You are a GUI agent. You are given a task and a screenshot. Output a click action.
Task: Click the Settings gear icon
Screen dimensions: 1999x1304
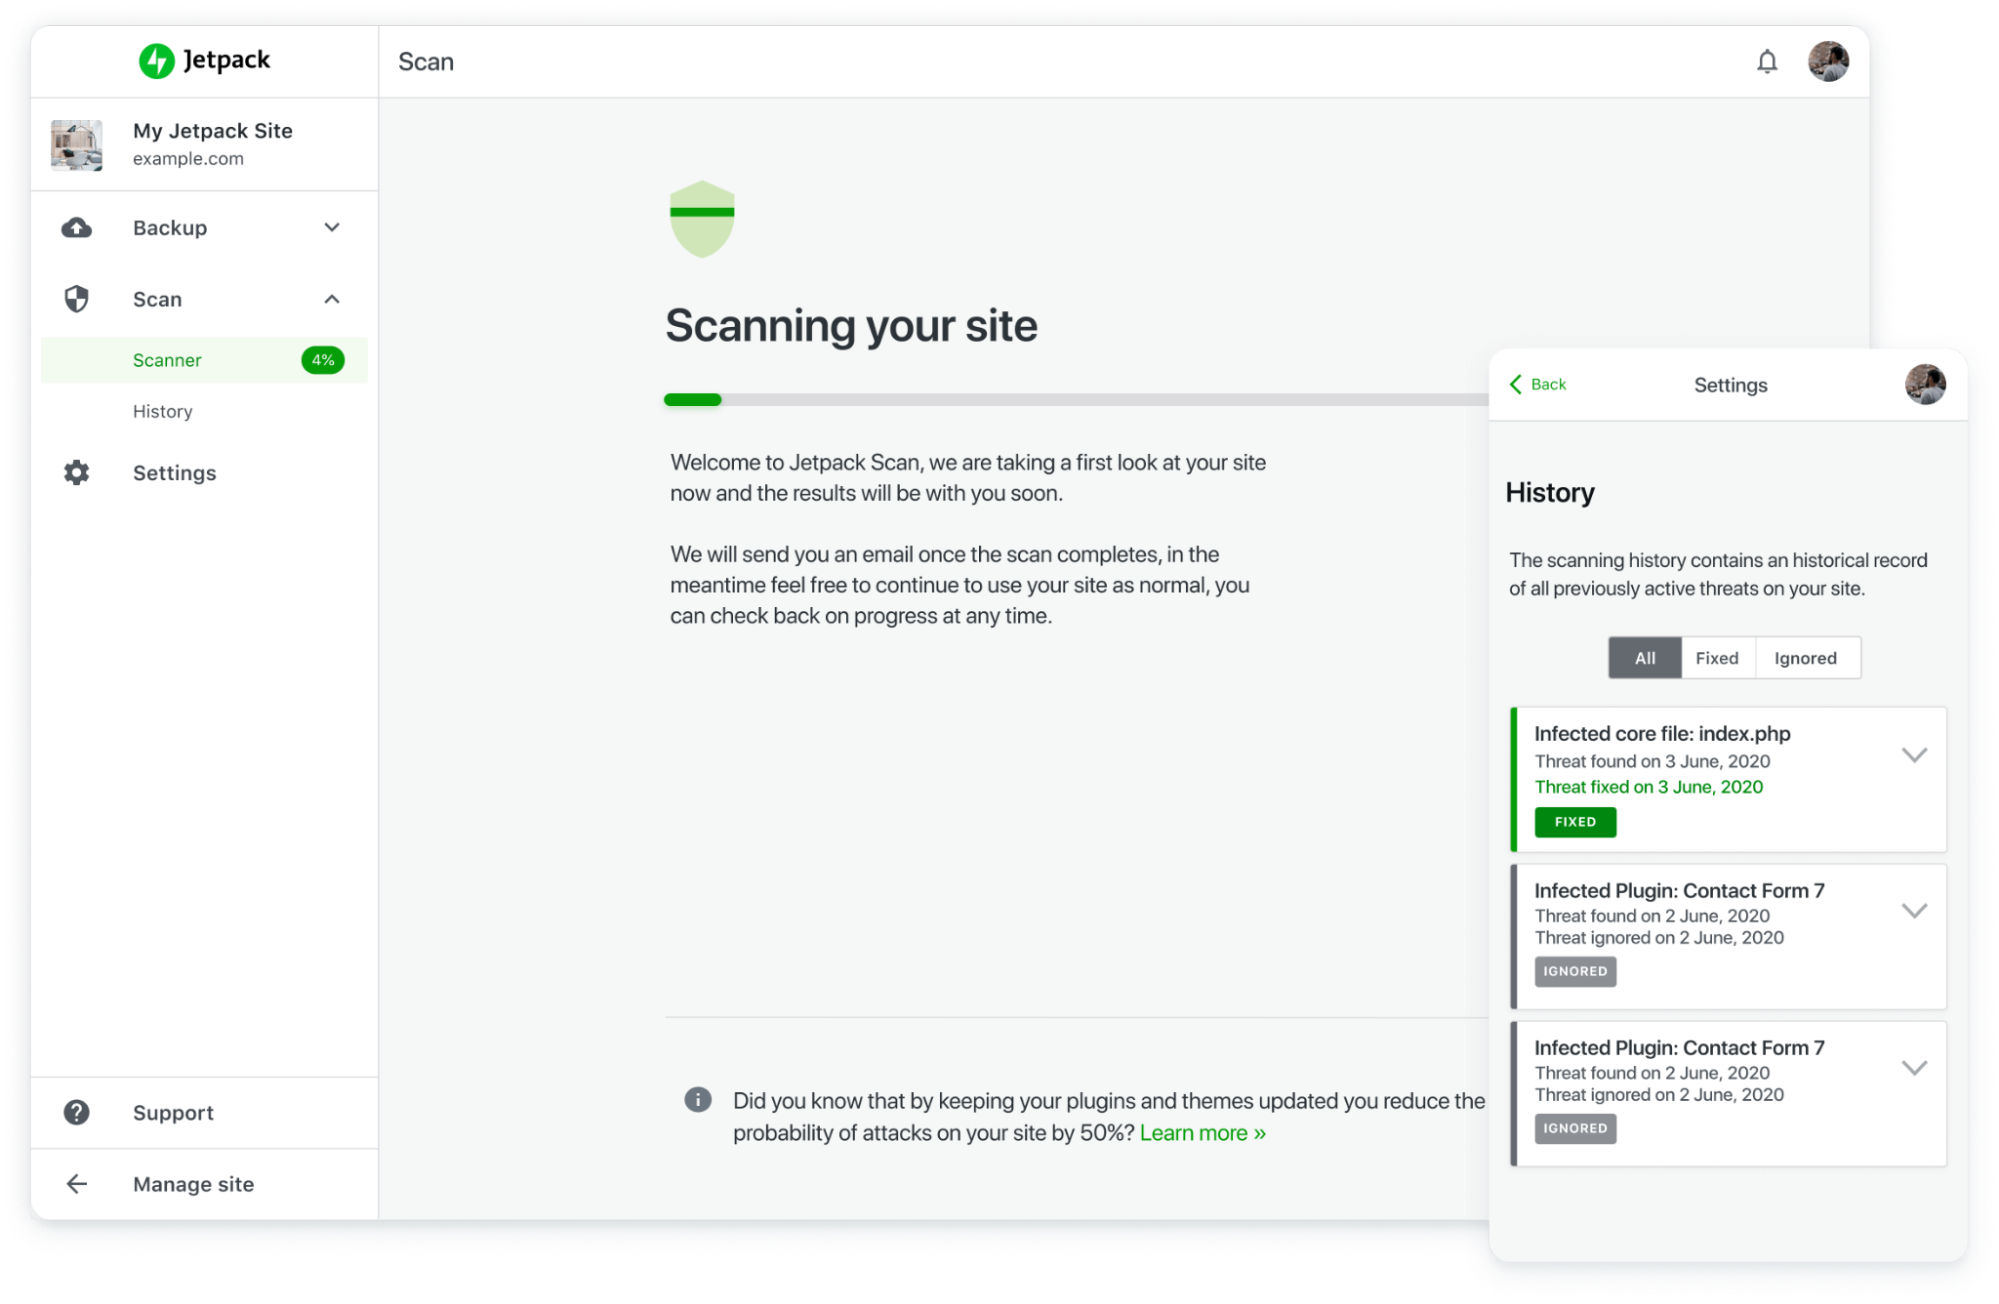(76, 472)
